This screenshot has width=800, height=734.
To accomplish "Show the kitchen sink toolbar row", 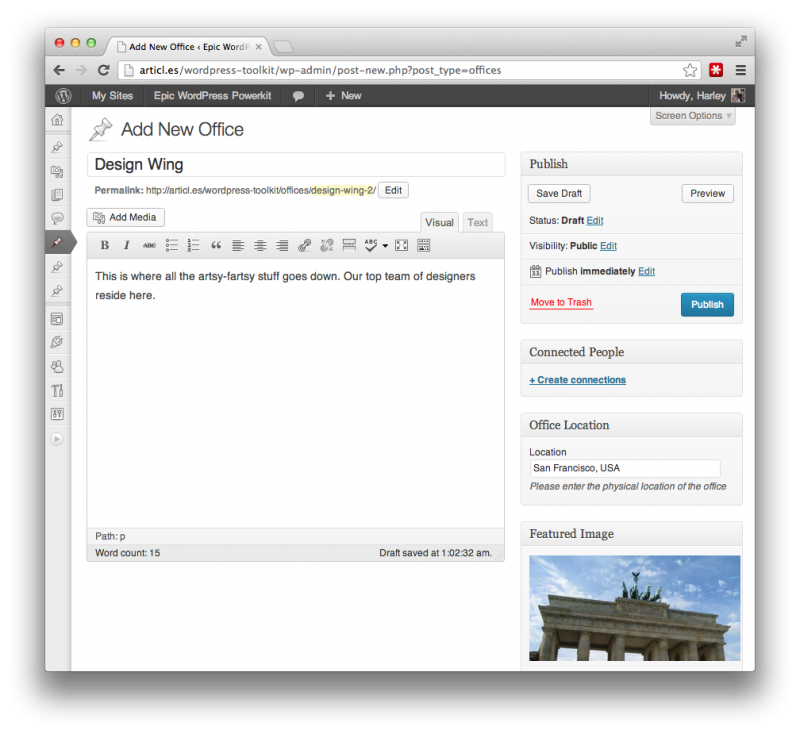I will (x=423, y=245).
